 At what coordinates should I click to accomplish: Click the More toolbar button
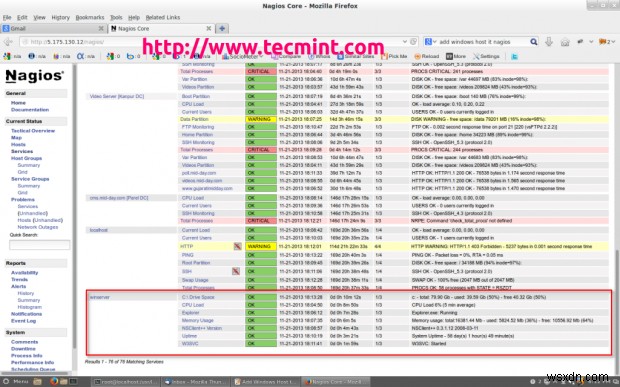point(456,57)
